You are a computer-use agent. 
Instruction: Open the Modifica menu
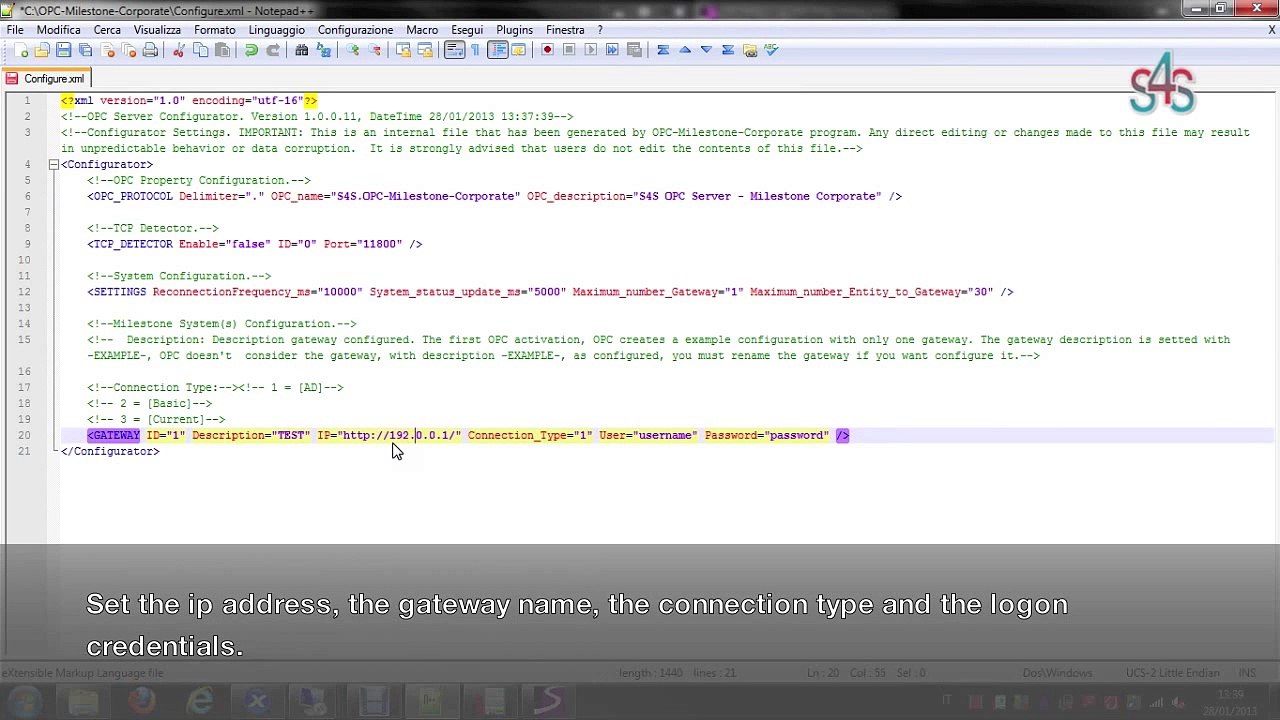58,30
